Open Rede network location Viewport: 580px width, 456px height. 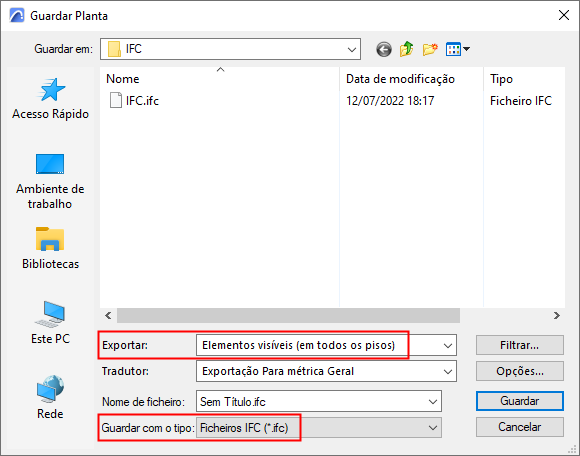click(x=50, y=398)
